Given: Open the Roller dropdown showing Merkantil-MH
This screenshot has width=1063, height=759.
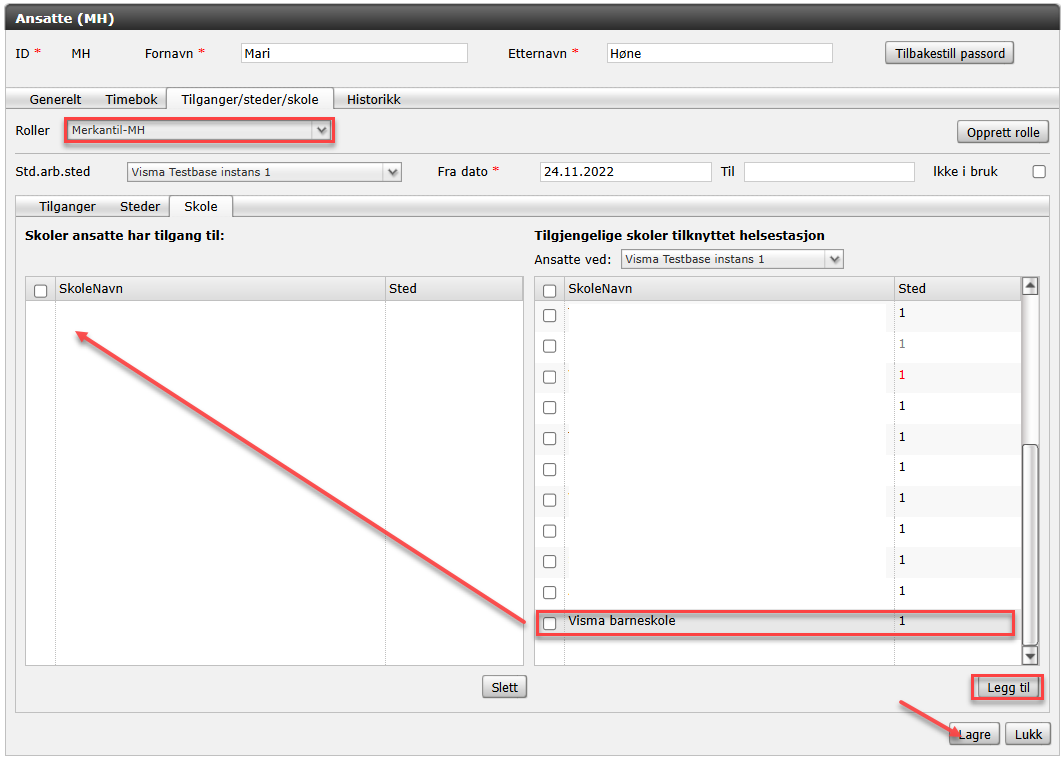Looking at the screenshot, I should (x=198, y=130).
